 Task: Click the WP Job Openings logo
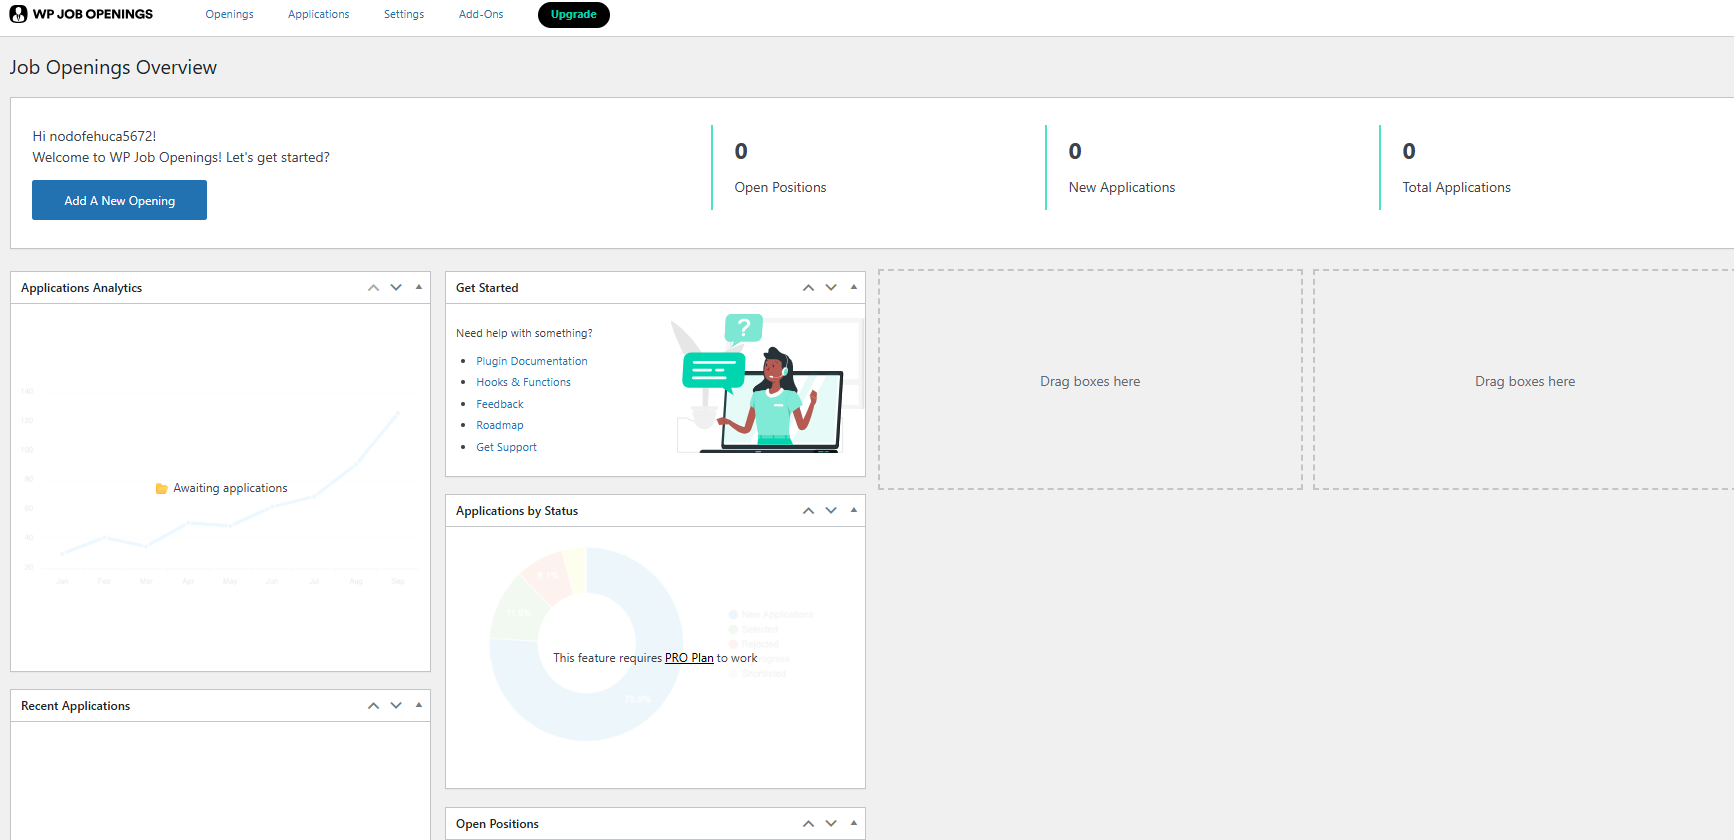[x=81, y=14]
